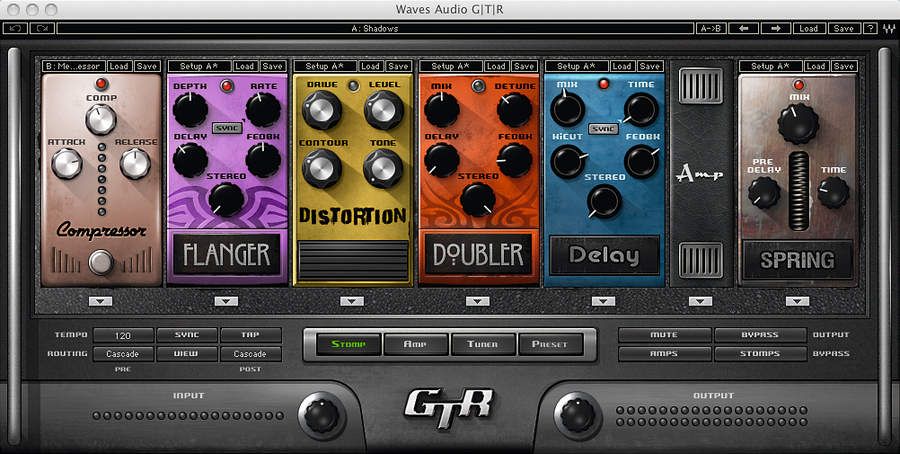Click the tempo SYNC button
This screenshot has width=900, height=454.
(187, 335)
